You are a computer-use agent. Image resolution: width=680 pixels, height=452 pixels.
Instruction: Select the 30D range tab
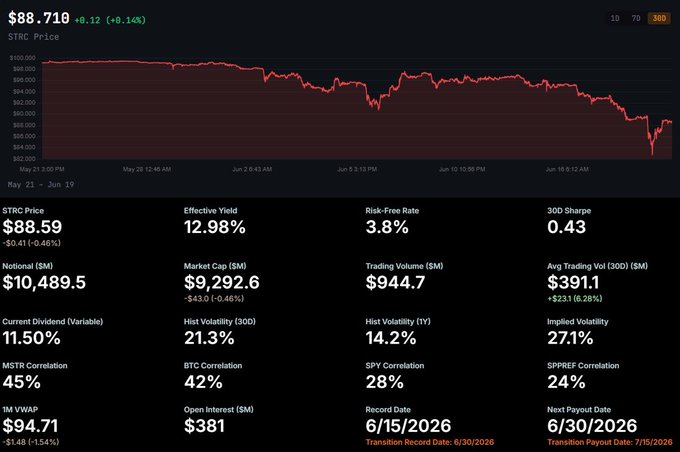[659, 18]
